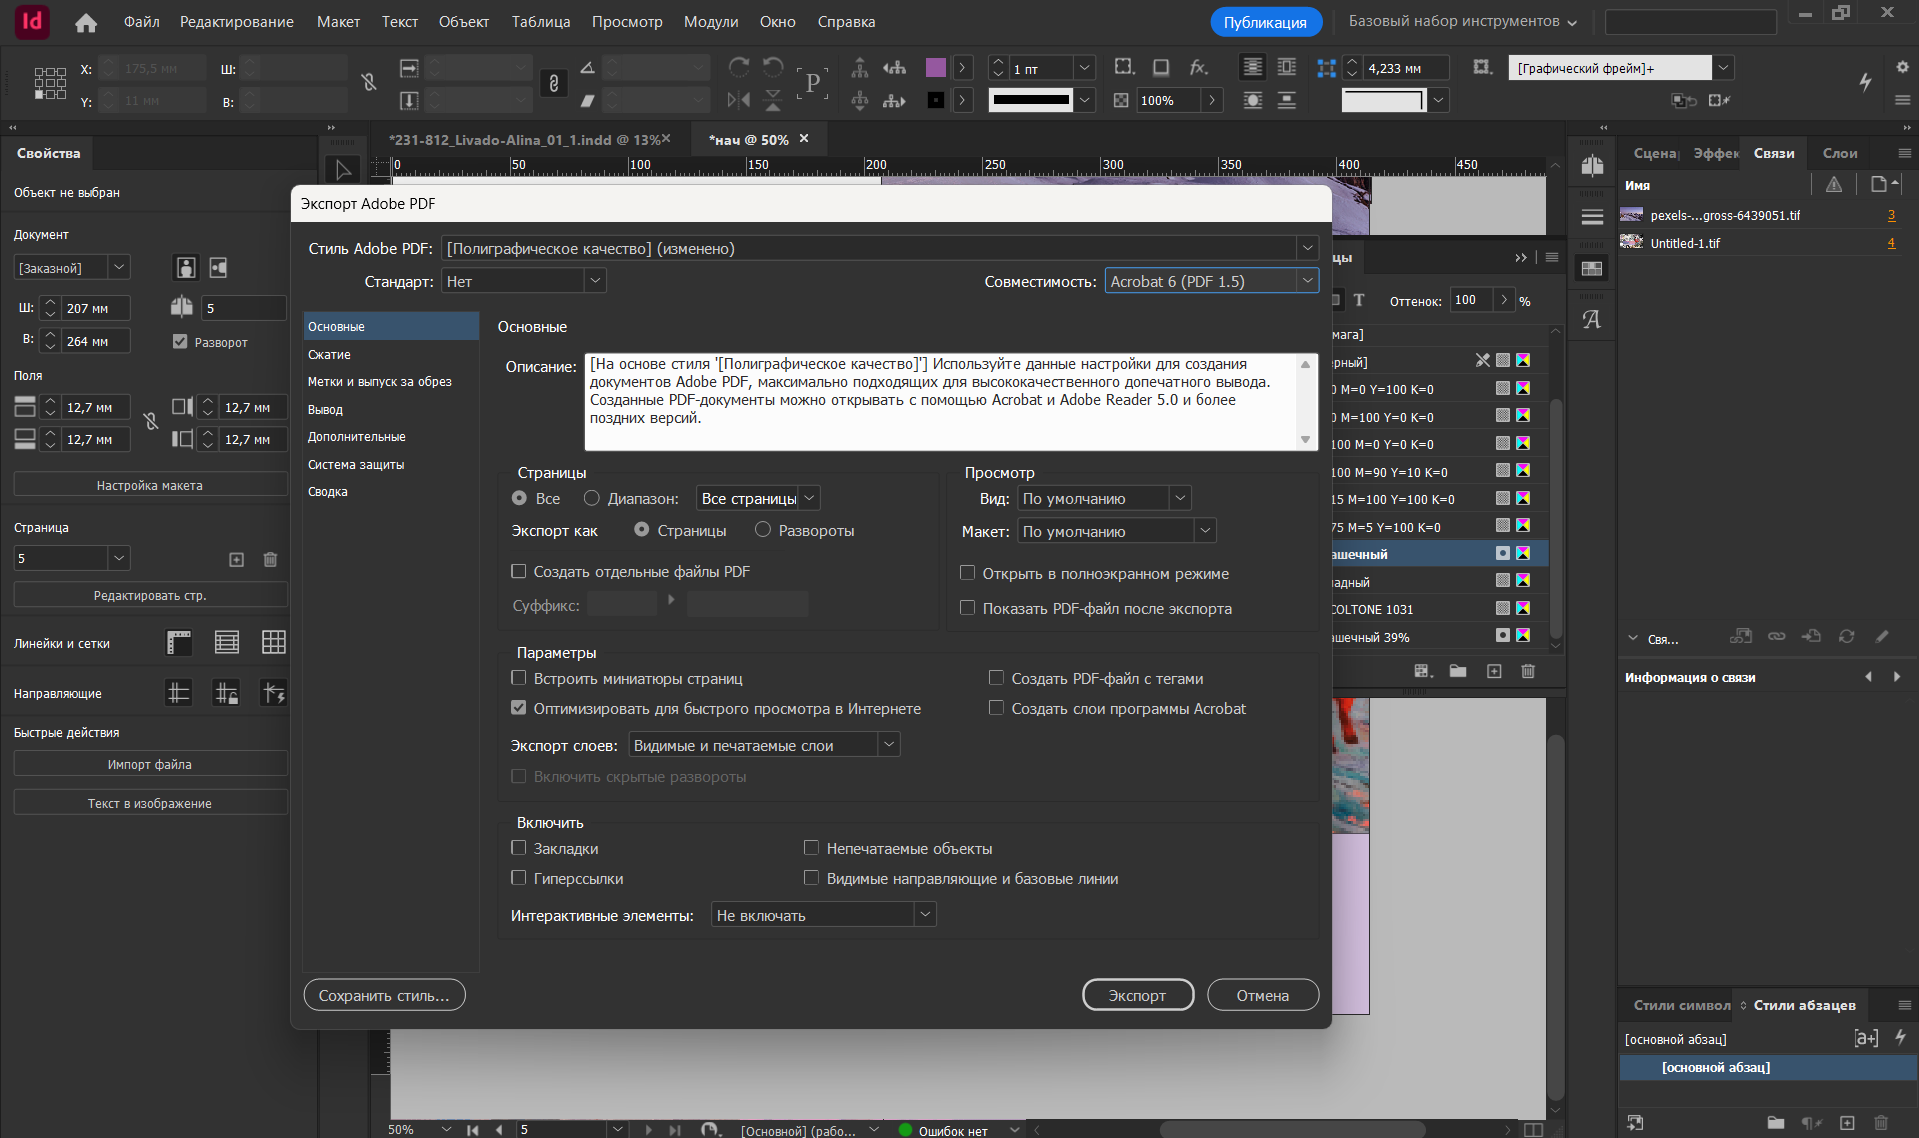Image resolution: width=1919 pixels, height=1138 pixels.
Task: Open the Compatibility dropdown
Action: pos(1211,281)
